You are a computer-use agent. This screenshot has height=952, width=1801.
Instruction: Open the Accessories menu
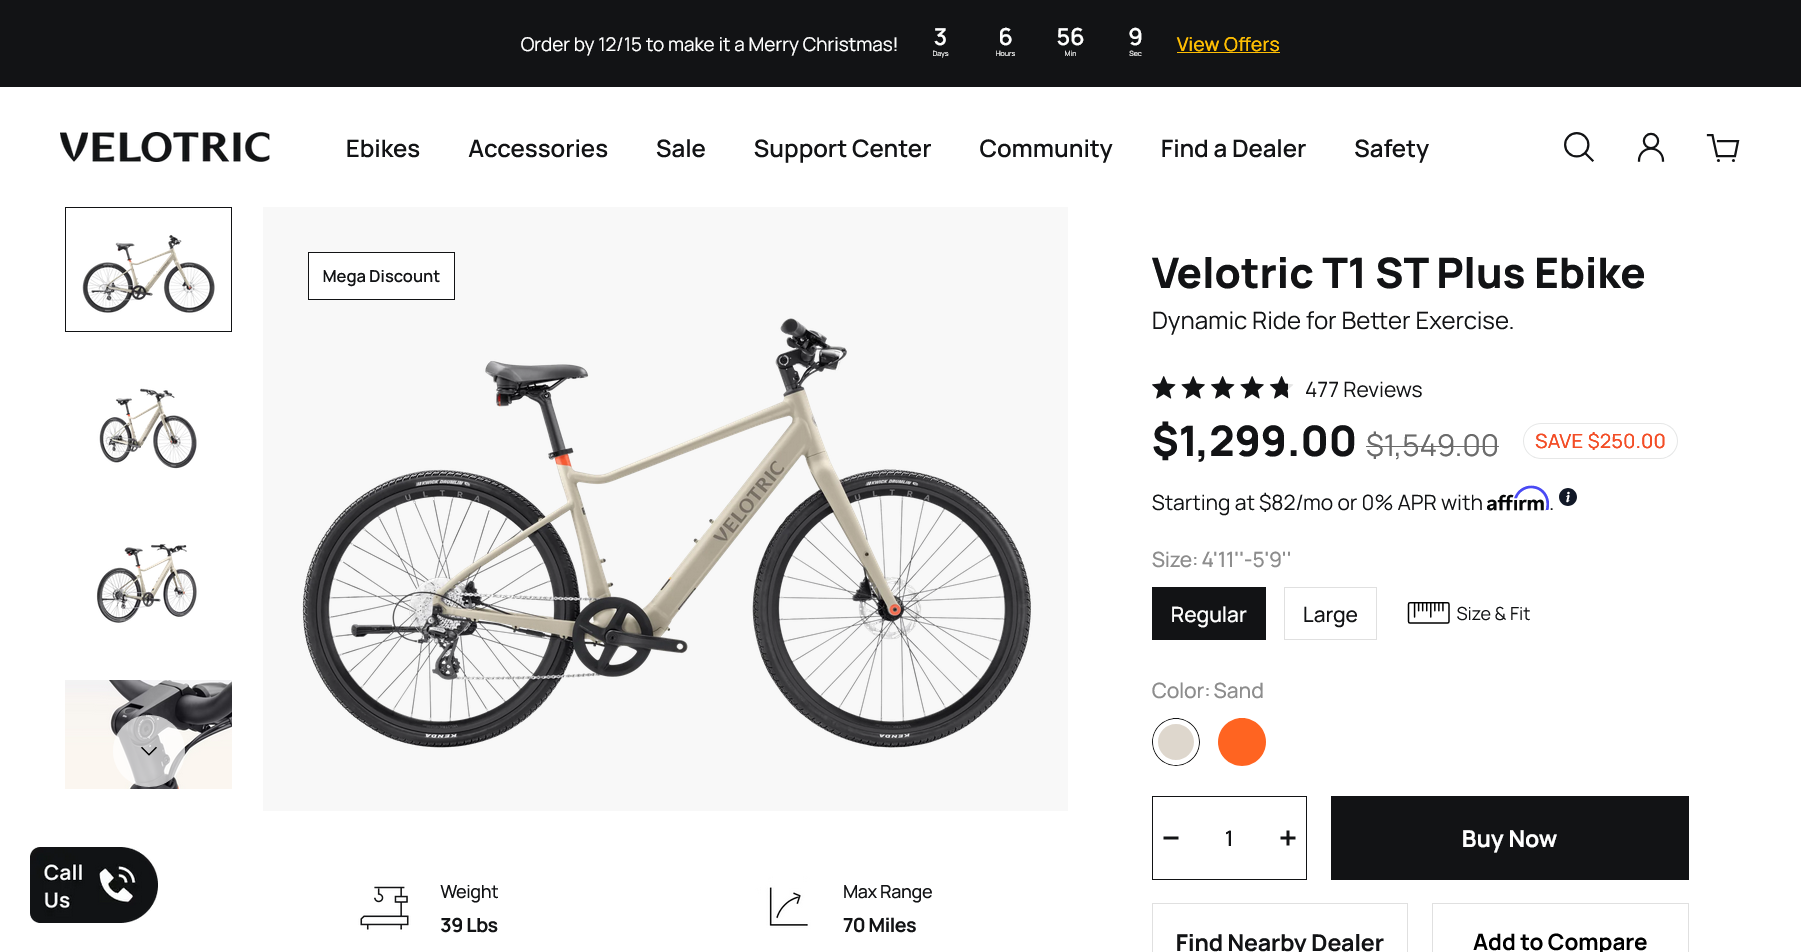coord(537,149)
